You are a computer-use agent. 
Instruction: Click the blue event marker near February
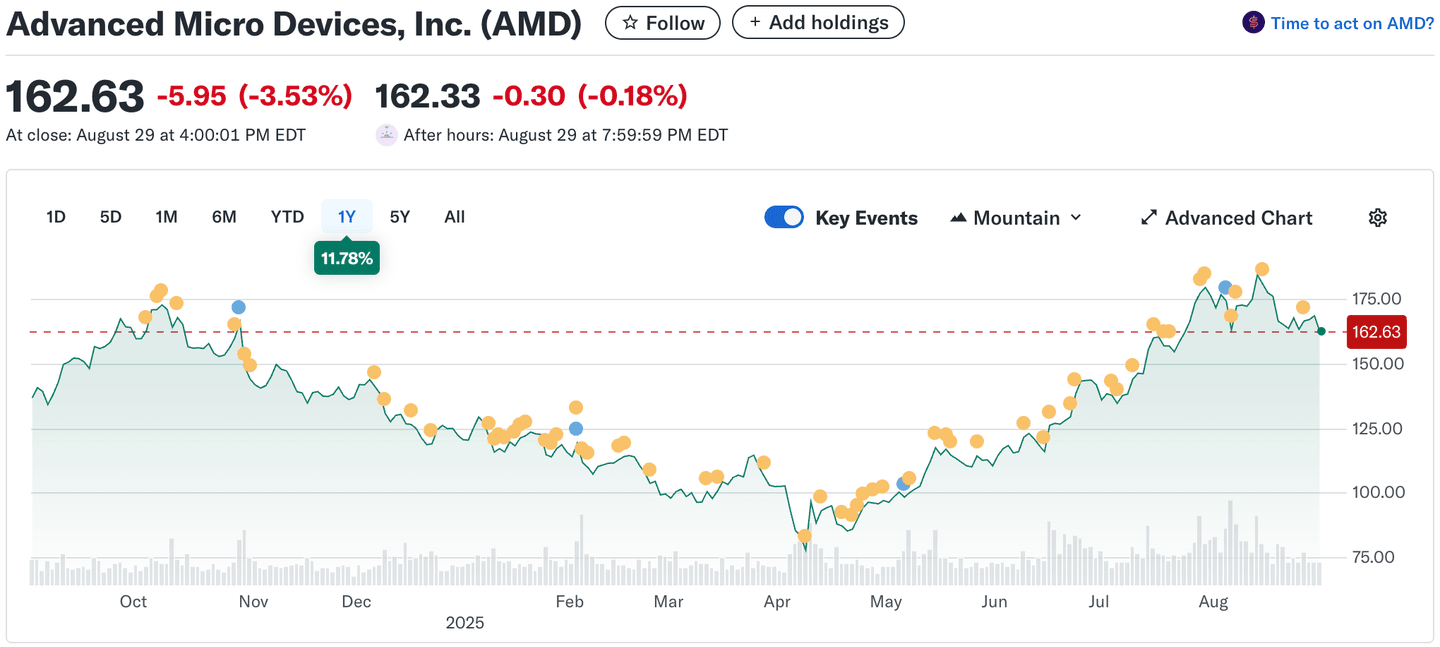575,428
